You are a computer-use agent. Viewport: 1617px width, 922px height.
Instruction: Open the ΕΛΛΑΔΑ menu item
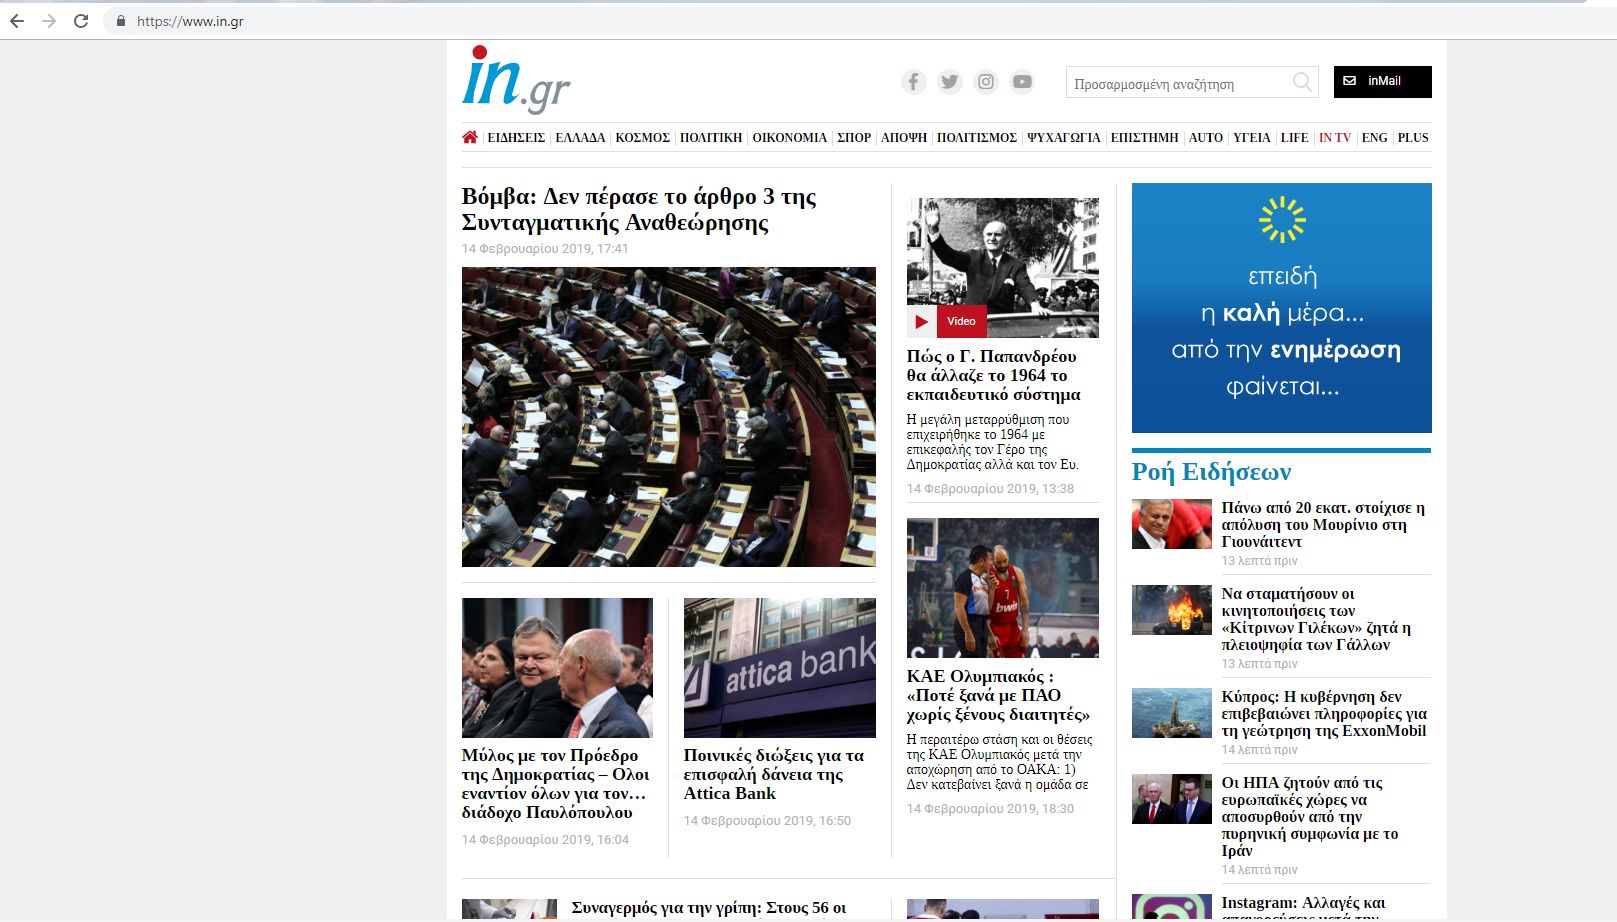580,138
